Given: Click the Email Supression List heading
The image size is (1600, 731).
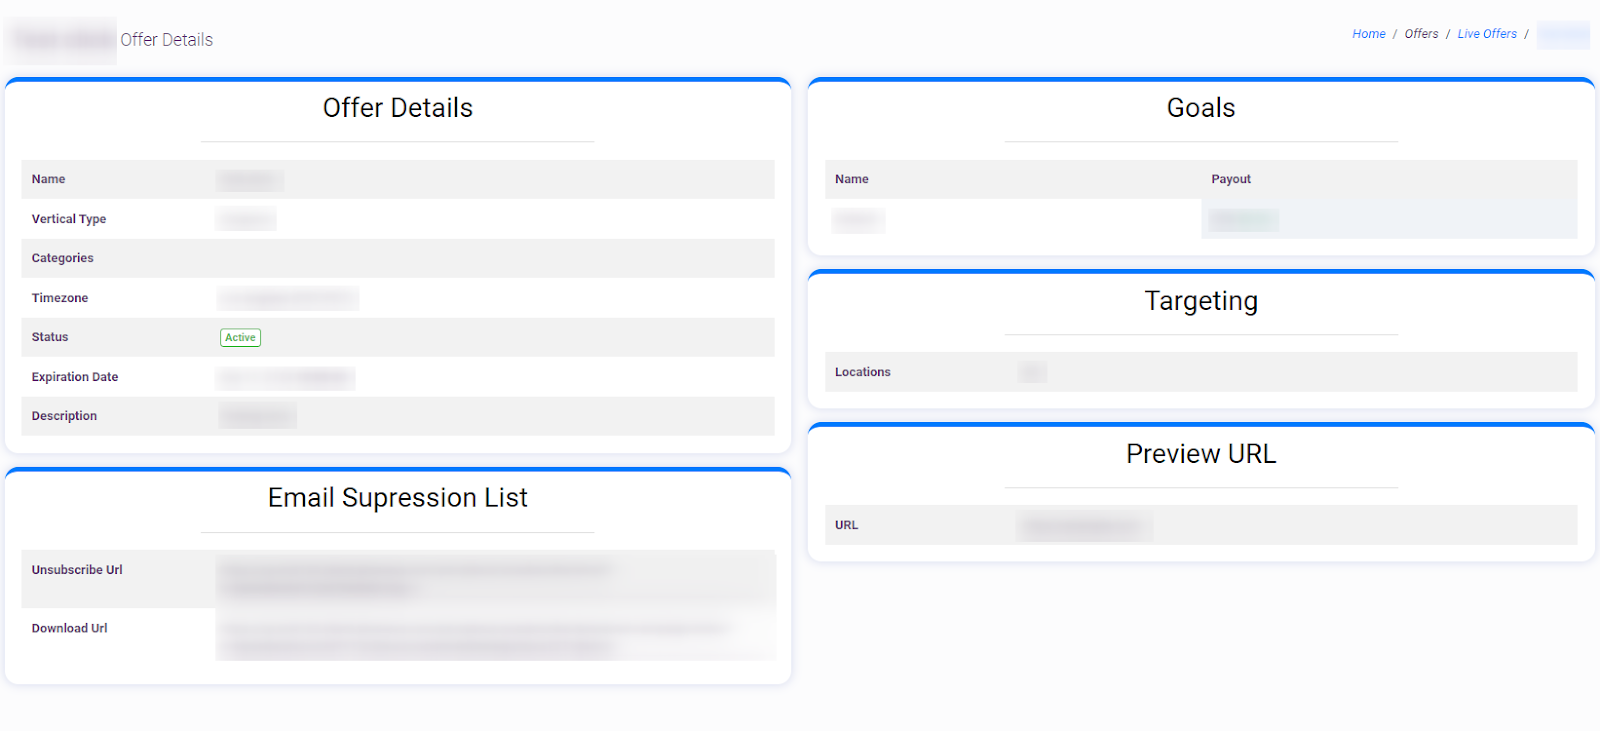Looking at the screenshot, I should click(397, 498).
